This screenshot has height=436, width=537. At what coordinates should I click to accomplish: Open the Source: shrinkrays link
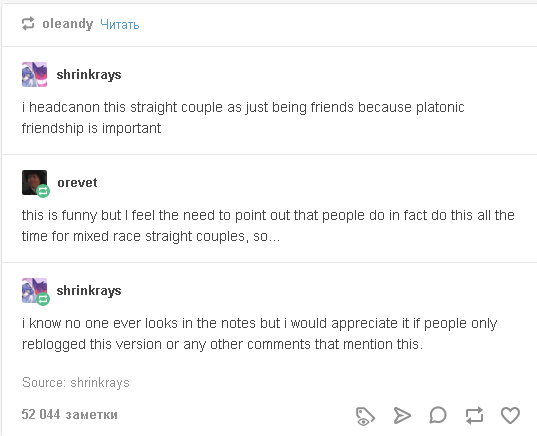coord(76,382)
